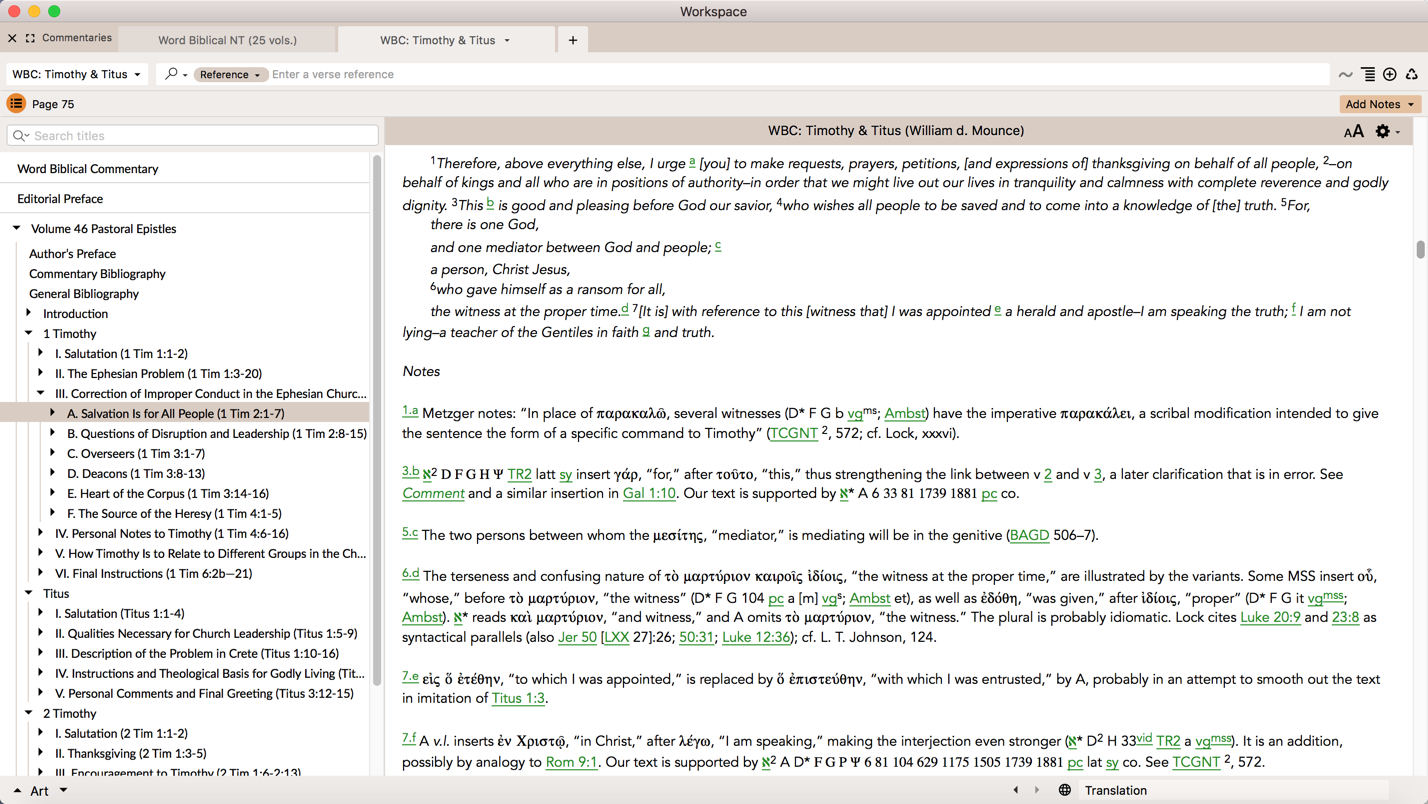The image size is (1428, 804).
Task: Collapse the 2 Timothy section
Action: (x=29, y=714)
